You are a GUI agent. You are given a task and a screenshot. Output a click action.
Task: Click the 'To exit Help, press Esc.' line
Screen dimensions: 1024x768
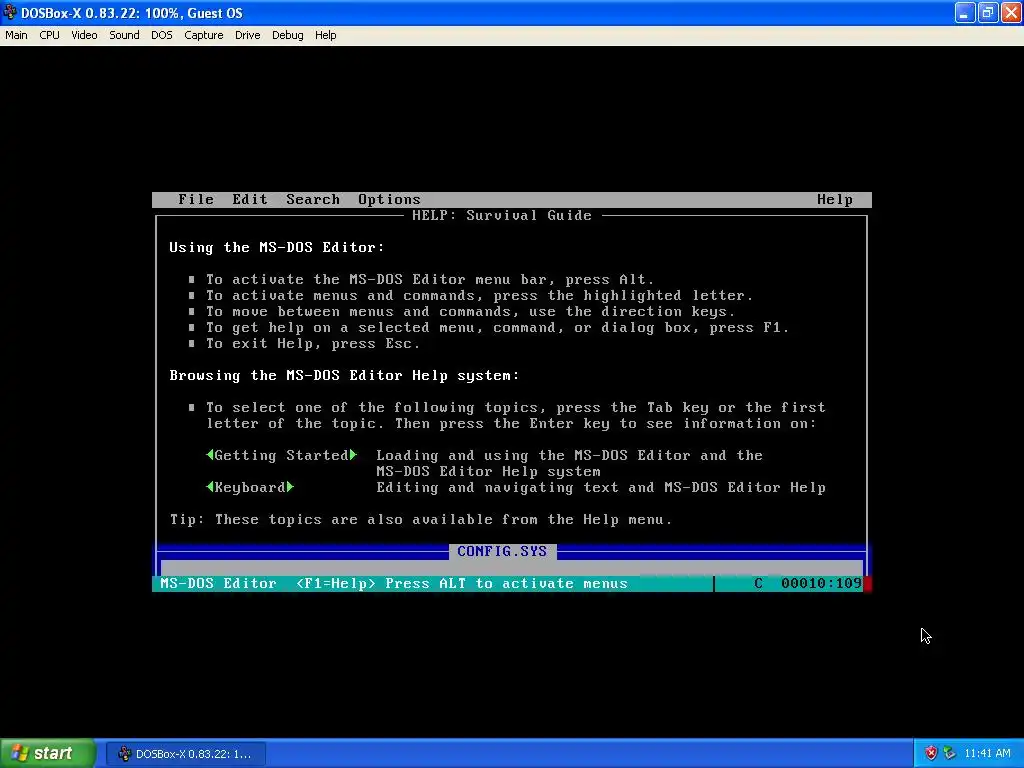coord(313,344)
